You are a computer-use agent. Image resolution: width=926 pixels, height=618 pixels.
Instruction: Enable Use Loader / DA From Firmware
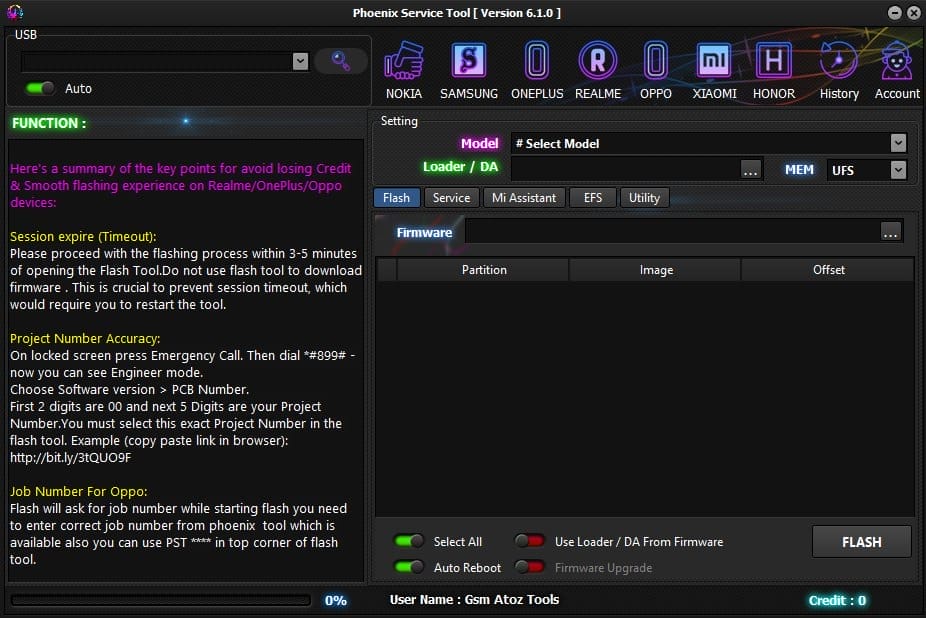coord(529,540)
